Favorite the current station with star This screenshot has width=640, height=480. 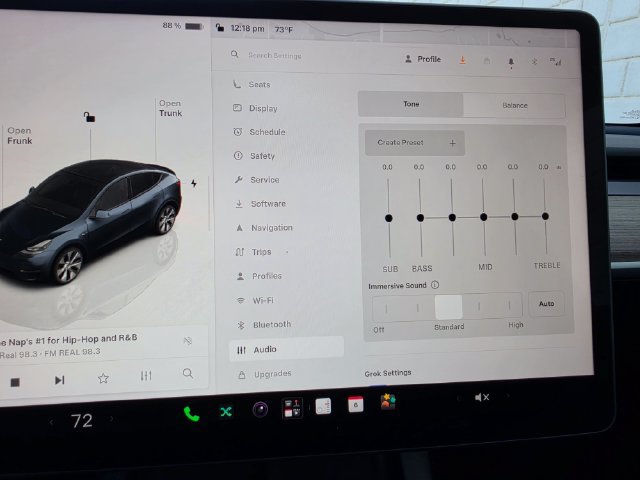pyautogui.click(x=103, y=378)
